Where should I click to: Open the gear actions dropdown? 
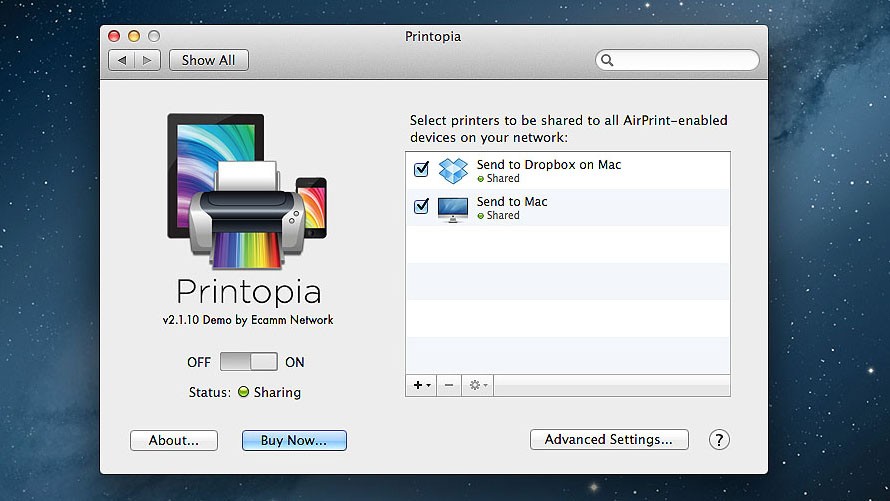(478, 385)
